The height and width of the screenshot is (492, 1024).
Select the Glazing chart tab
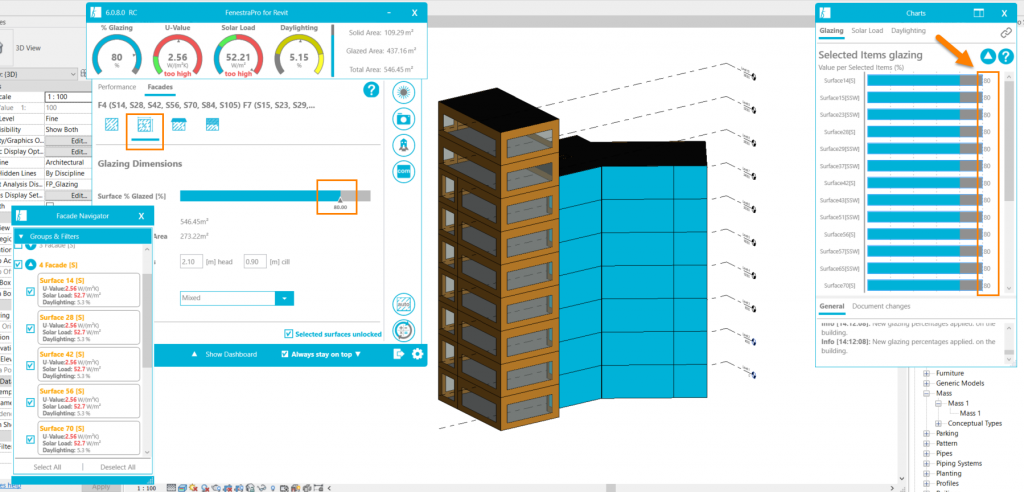pyautogui.click(x=831, y=31)
